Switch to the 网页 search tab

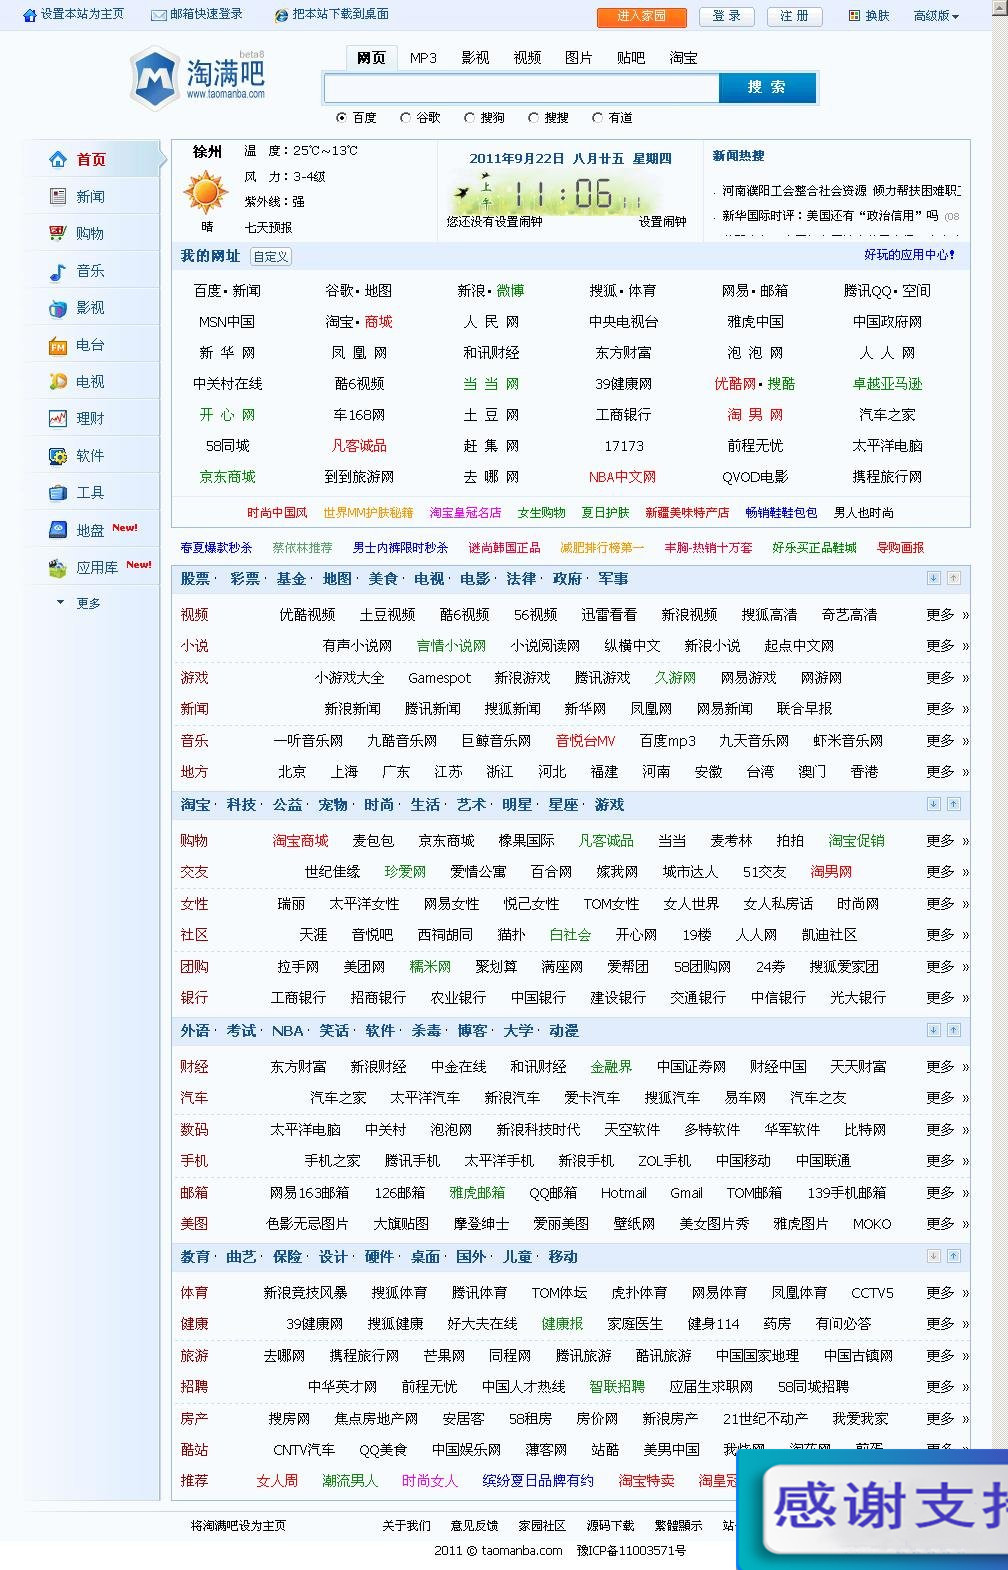point(371,58)
